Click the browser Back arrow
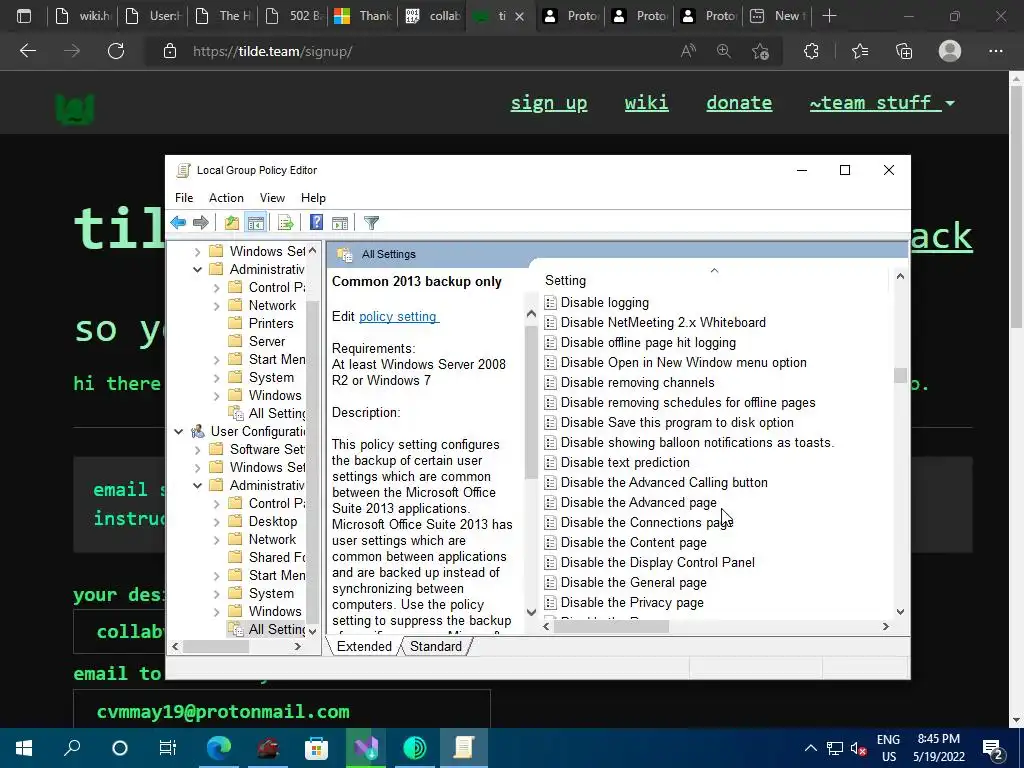 pos(28,51)
